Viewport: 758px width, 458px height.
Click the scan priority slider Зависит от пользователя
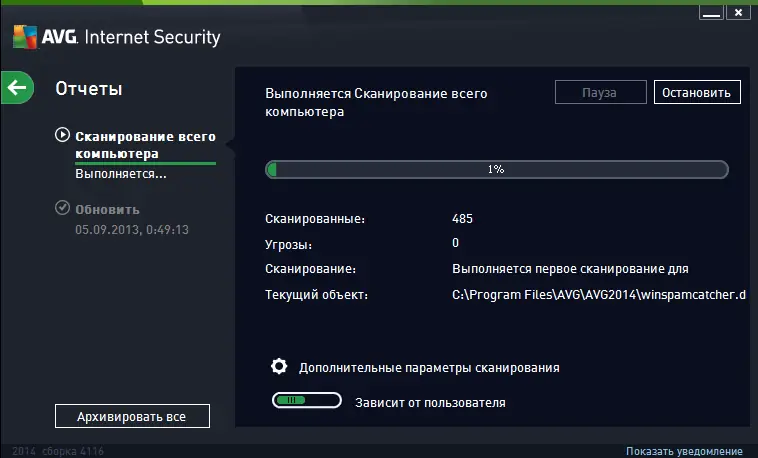click(306, 402)
